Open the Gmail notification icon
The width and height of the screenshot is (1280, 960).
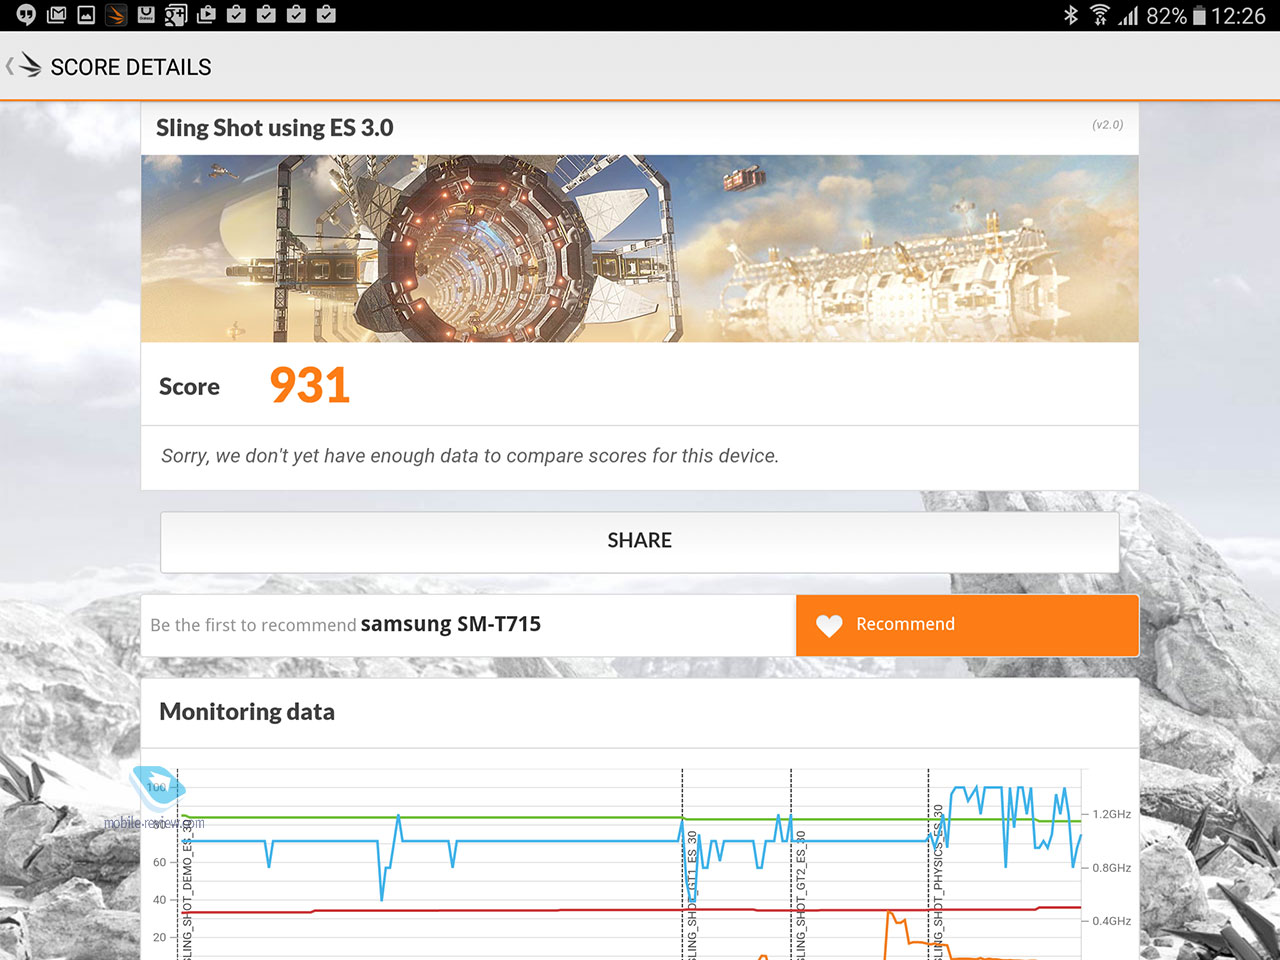click(x=56, y=15)
